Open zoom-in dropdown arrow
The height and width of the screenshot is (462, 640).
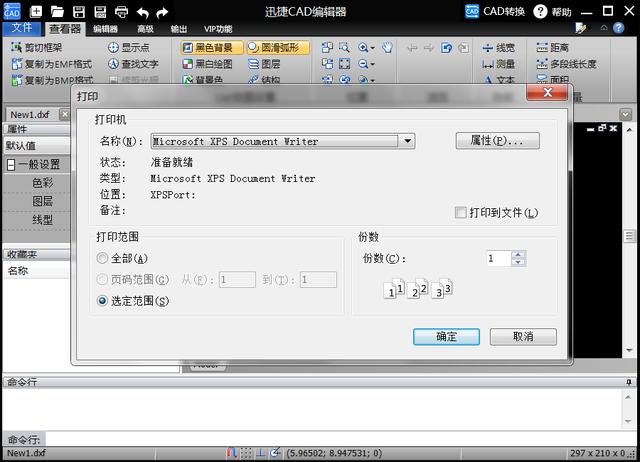tap(372, 48)
